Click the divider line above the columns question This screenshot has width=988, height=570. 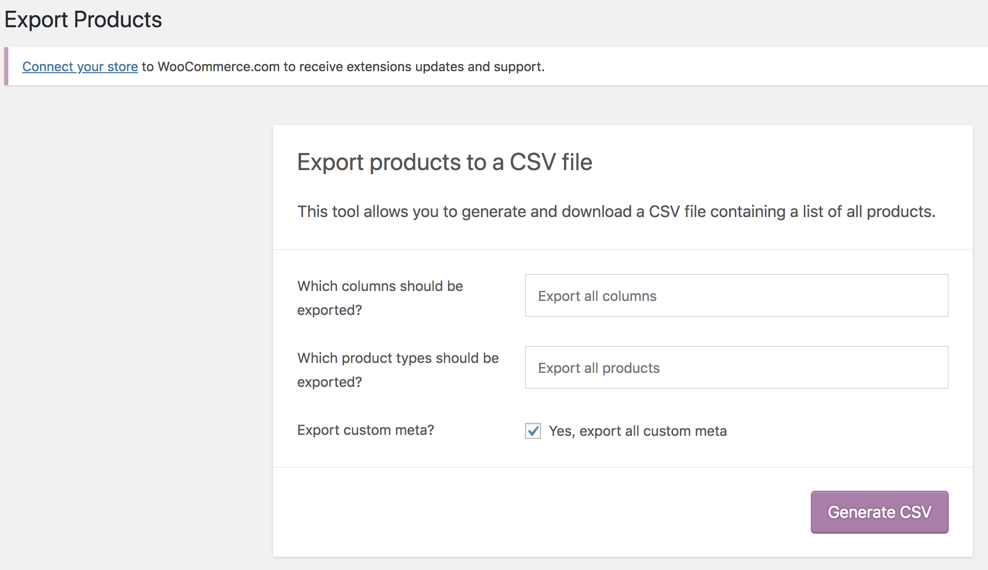pyautogui.click(x=622, y=249)
